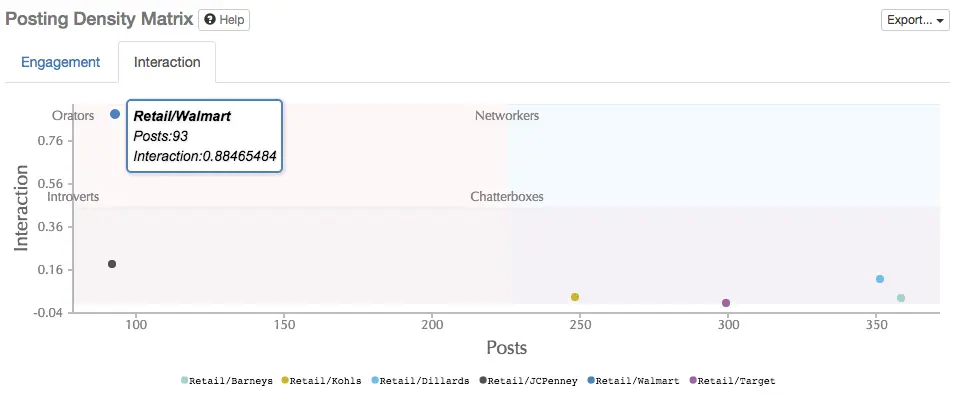This screenshot has height=402, width=954.
Task: Hide the Retail/Dillards legend series
Action: pyautogui.click(x=421, y=381)
